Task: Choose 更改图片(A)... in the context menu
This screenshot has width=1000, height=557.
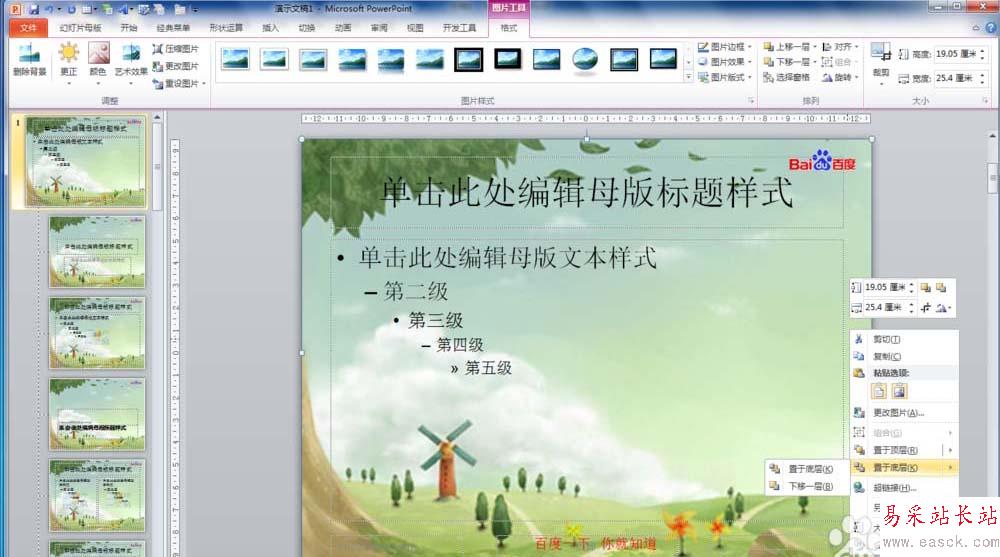Action: click(904, 413)
